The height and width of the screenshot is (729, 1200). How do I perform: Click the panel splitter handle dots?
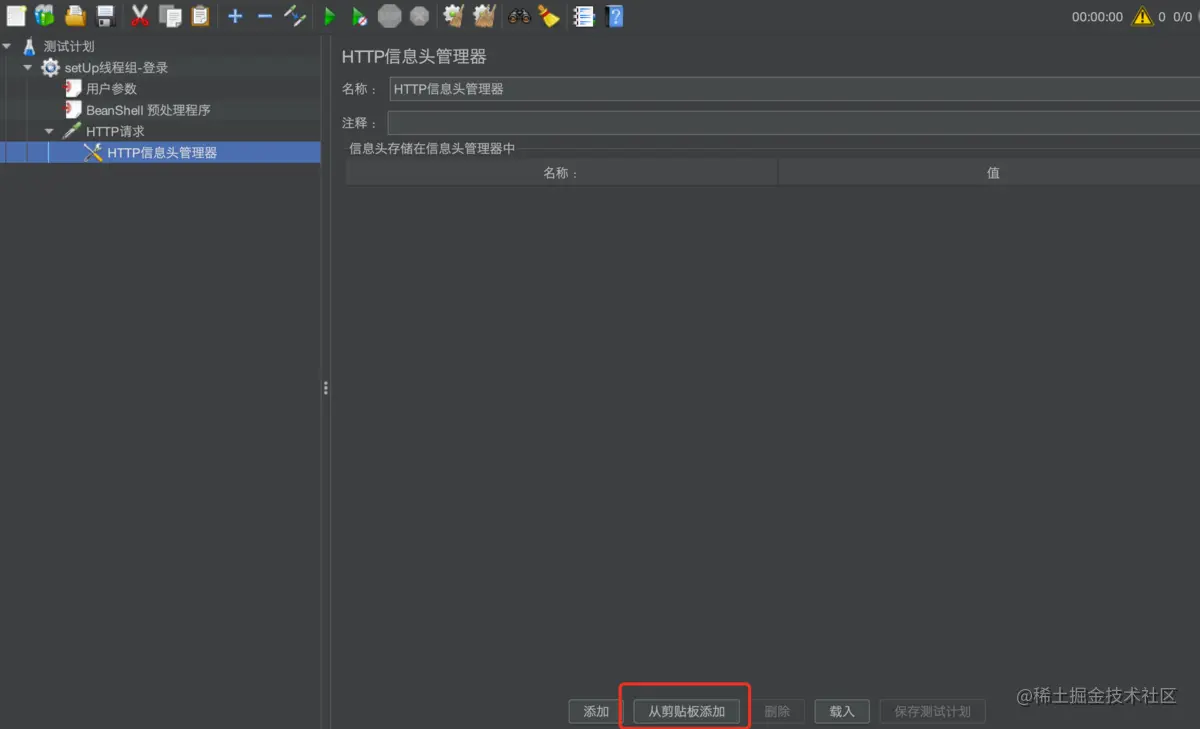(x=325, y=388)
